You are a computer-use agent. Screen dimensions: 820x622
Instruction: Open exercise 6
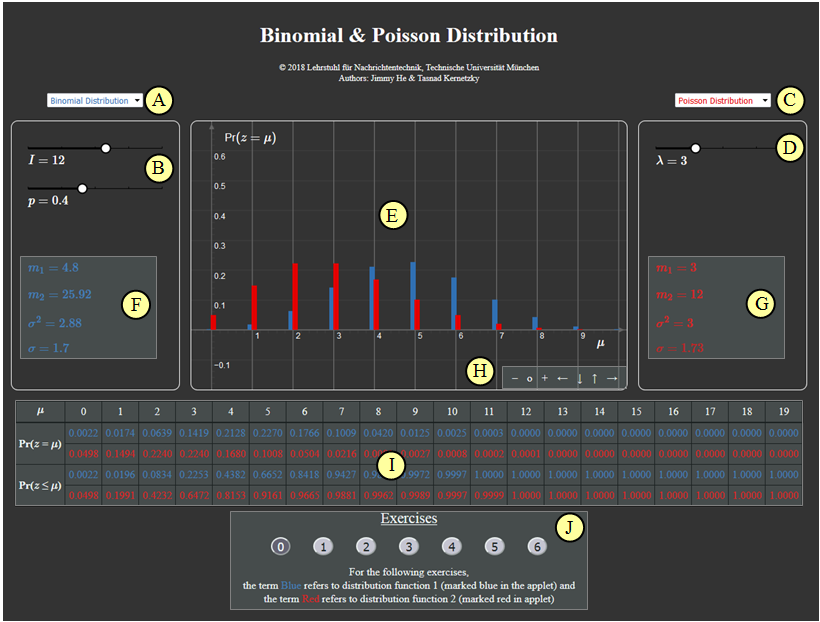pos(537,546)
